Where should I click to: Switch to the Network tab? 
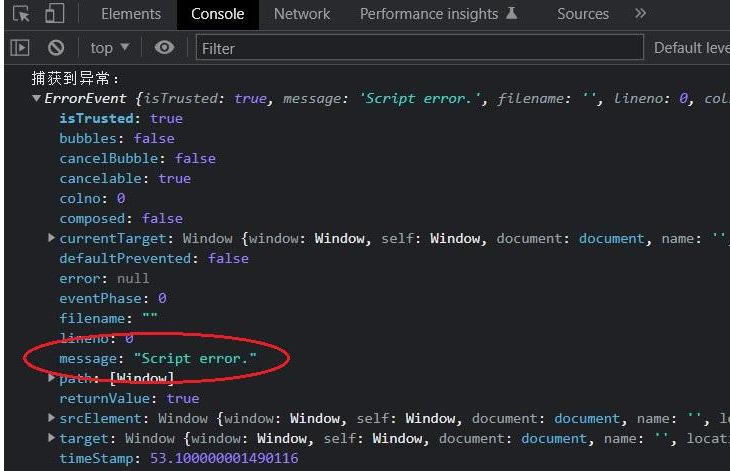pos(302,14)
